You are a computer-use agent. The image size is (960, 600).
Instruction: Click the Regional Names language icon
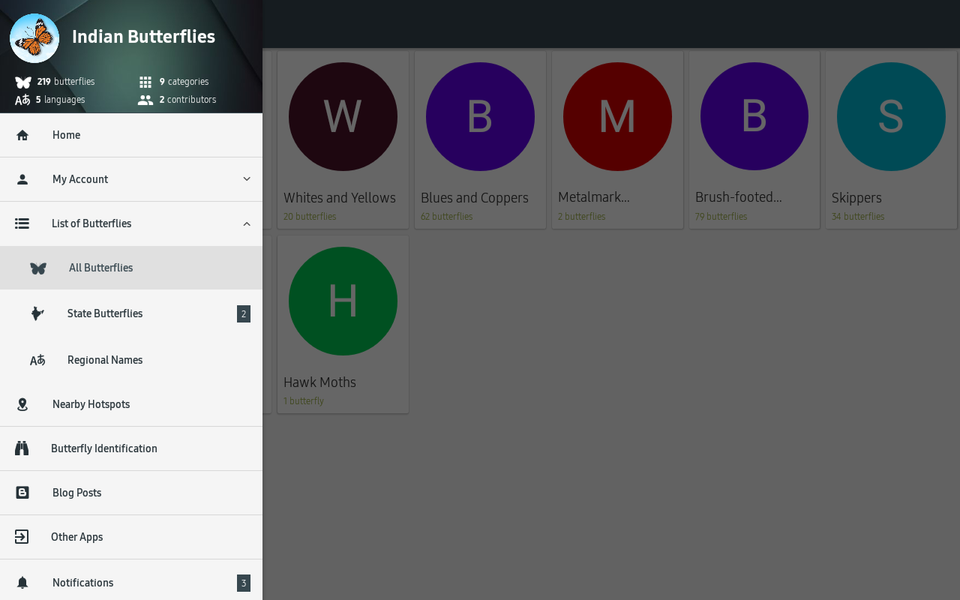point(37,360)
